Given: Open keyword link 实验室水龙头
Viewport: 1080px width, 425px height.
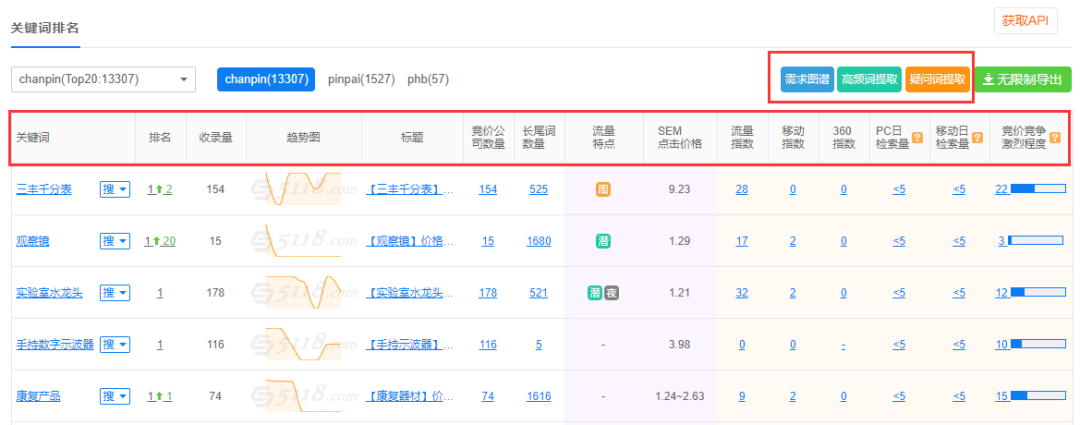Looking at the screenshot, I should 49,293.
